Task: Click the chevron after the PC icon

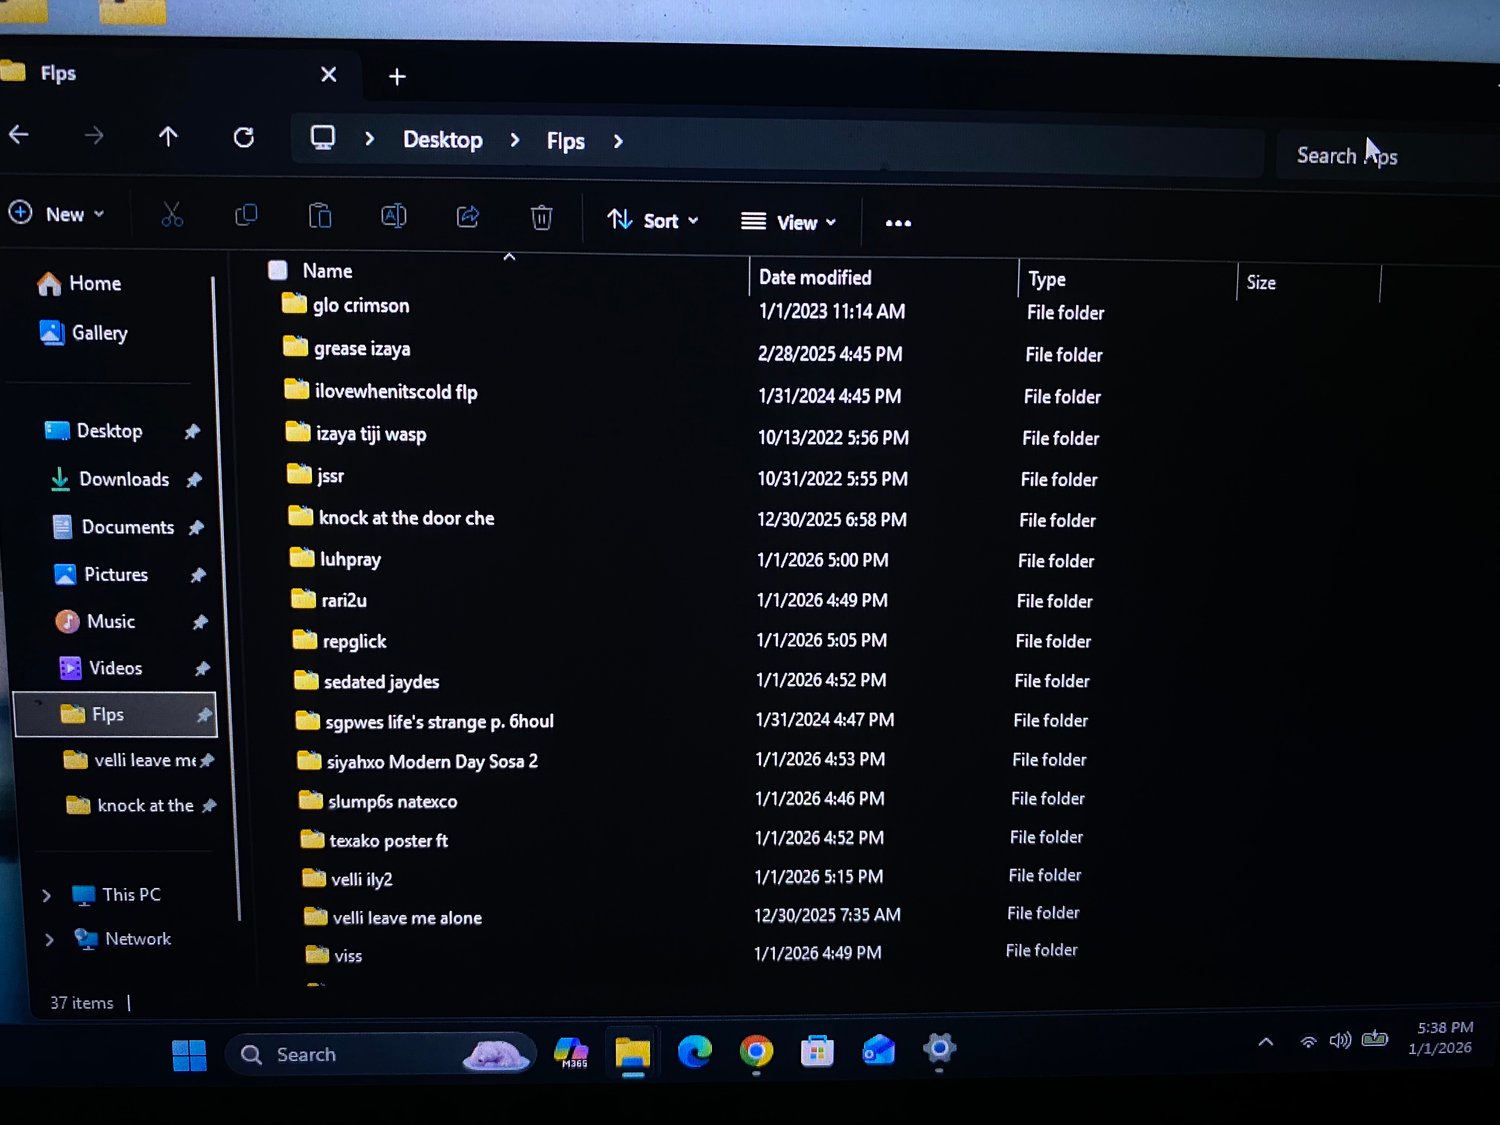Action: 370,138
